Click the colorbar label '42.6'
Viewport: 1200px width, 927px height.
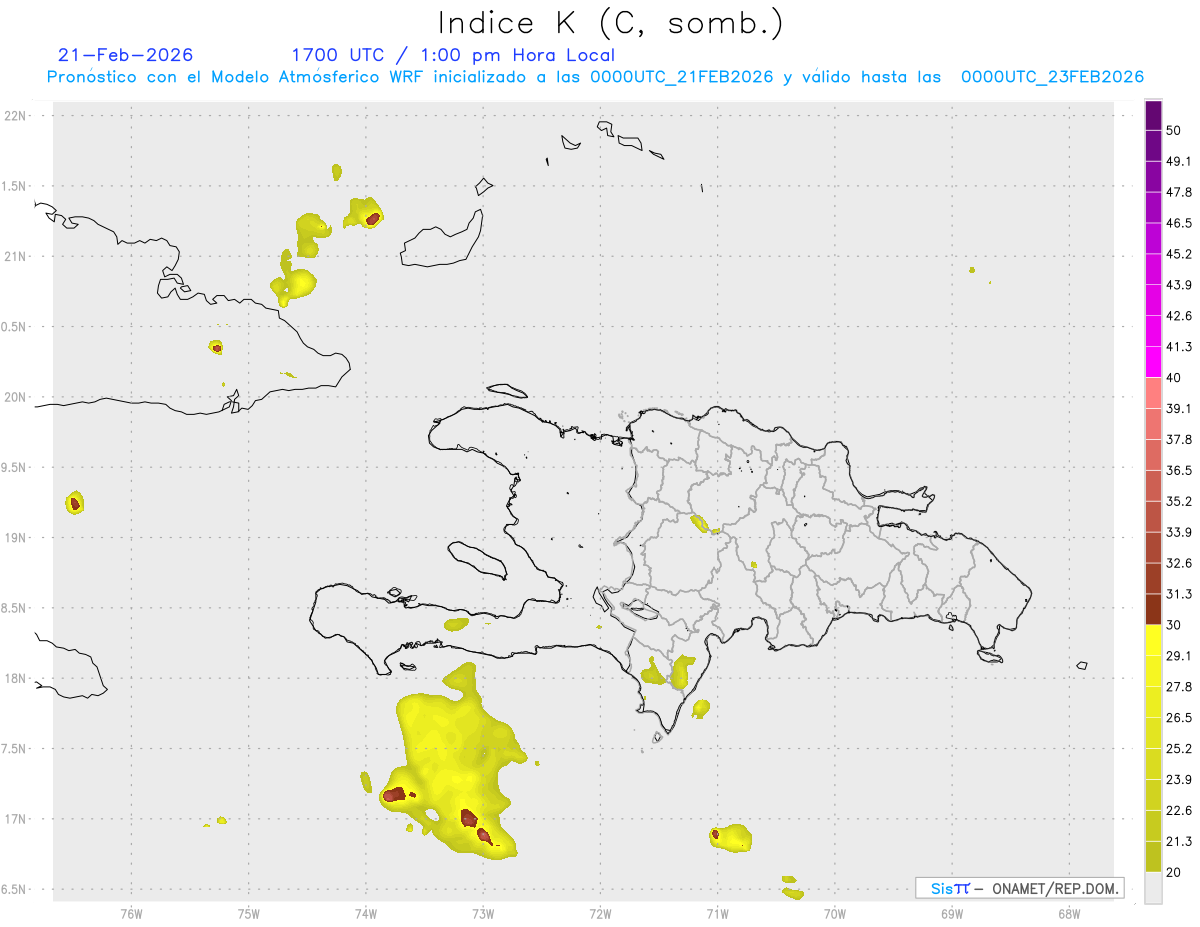pyautogui.click(x=1179, y=316)
